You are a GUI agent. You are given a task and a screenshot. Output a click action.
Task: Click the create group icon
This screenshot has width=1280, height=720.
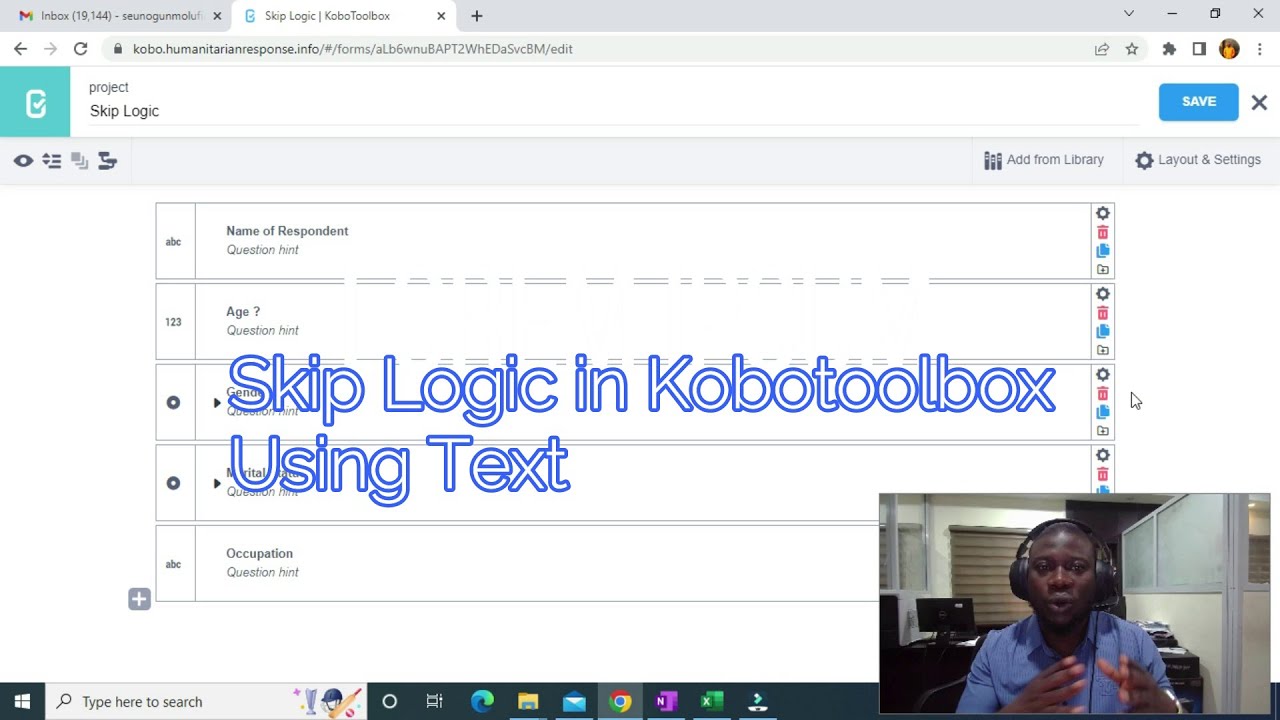tap(79, 160)
